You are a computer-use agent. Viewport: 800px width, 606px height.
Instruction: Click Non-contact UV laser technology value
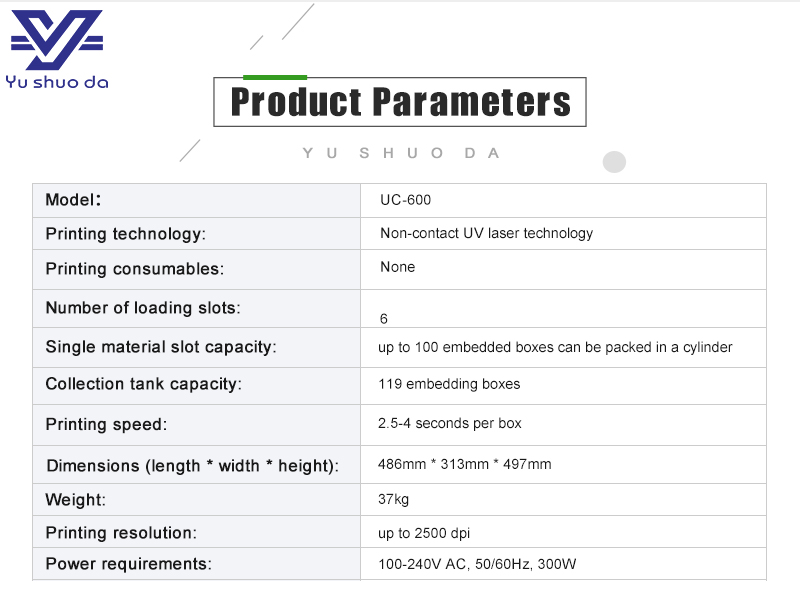[x=486, y=233]
